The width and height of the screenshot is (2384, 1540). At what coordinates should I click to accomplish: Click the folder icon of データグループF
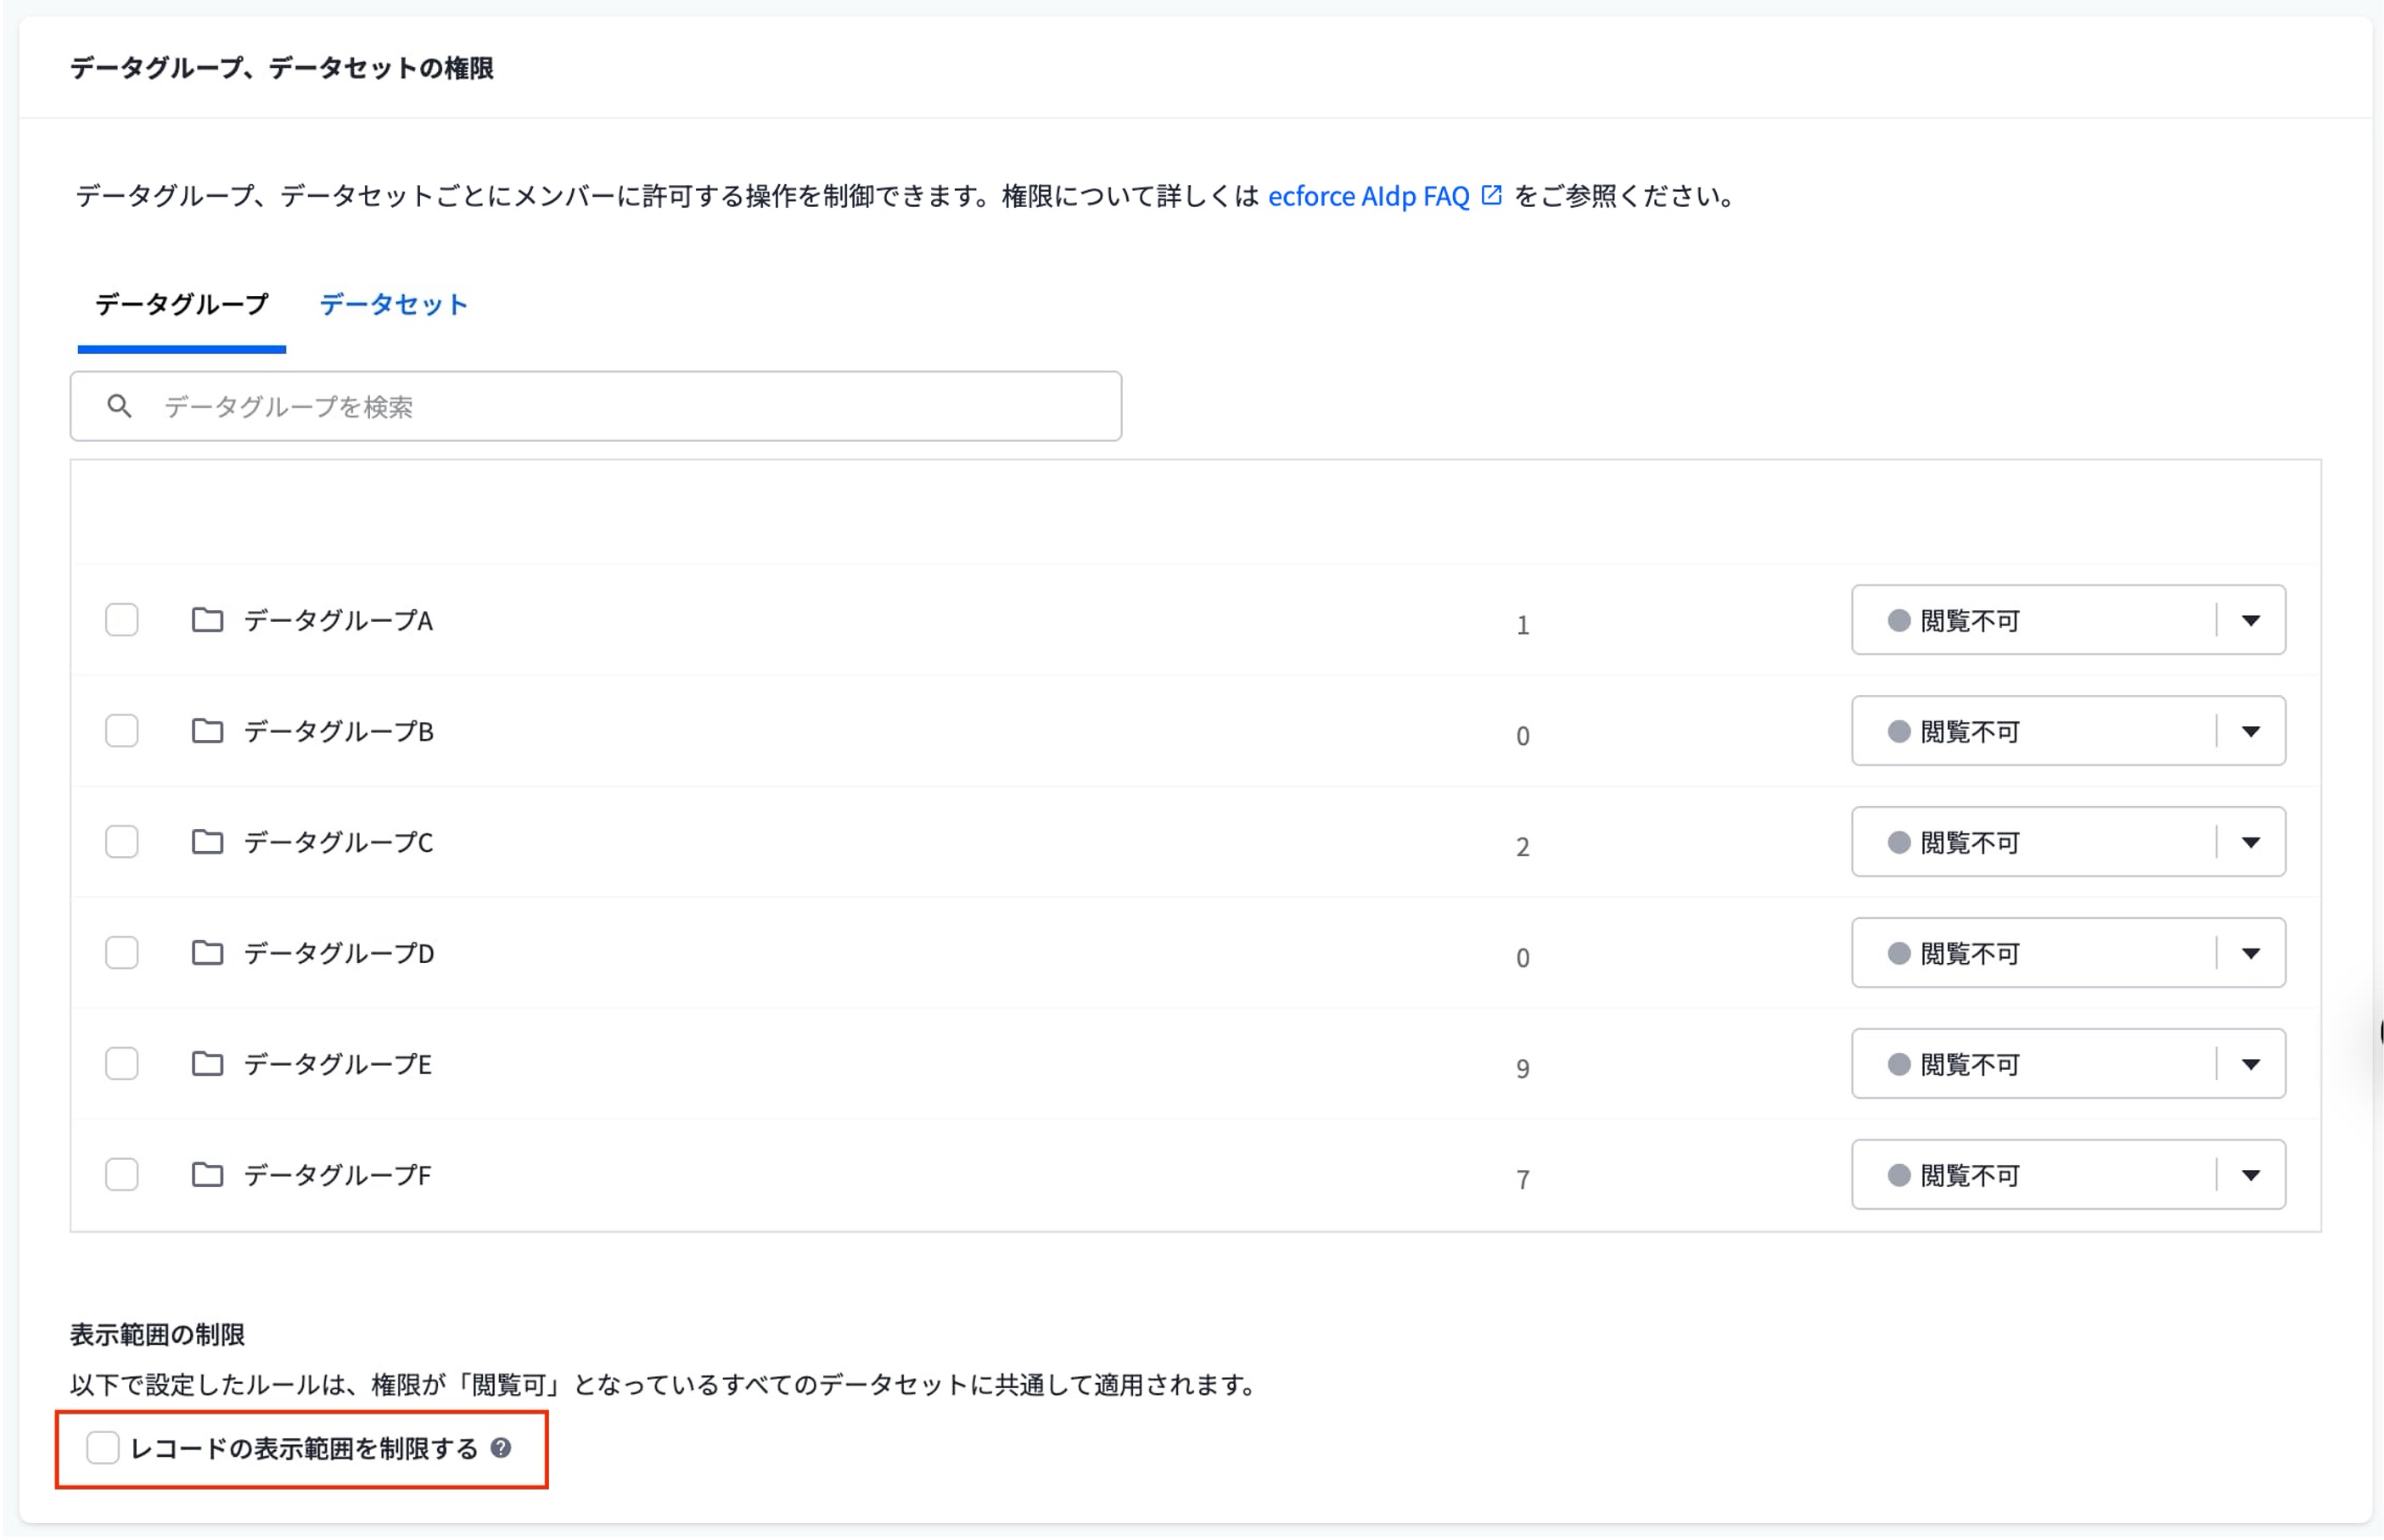[207, 1175]
